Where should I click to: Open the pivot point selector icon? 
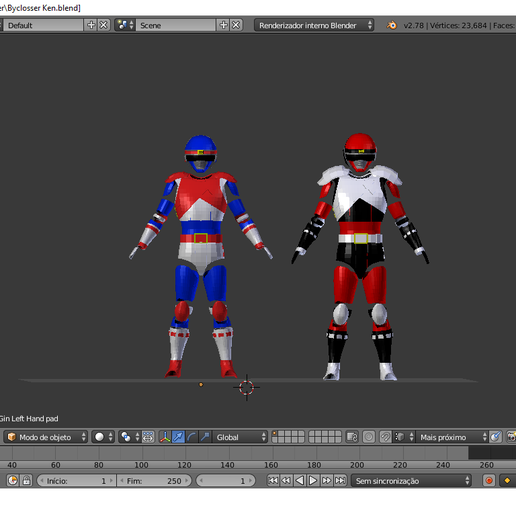pyautogui.click(x=130, y=437)
